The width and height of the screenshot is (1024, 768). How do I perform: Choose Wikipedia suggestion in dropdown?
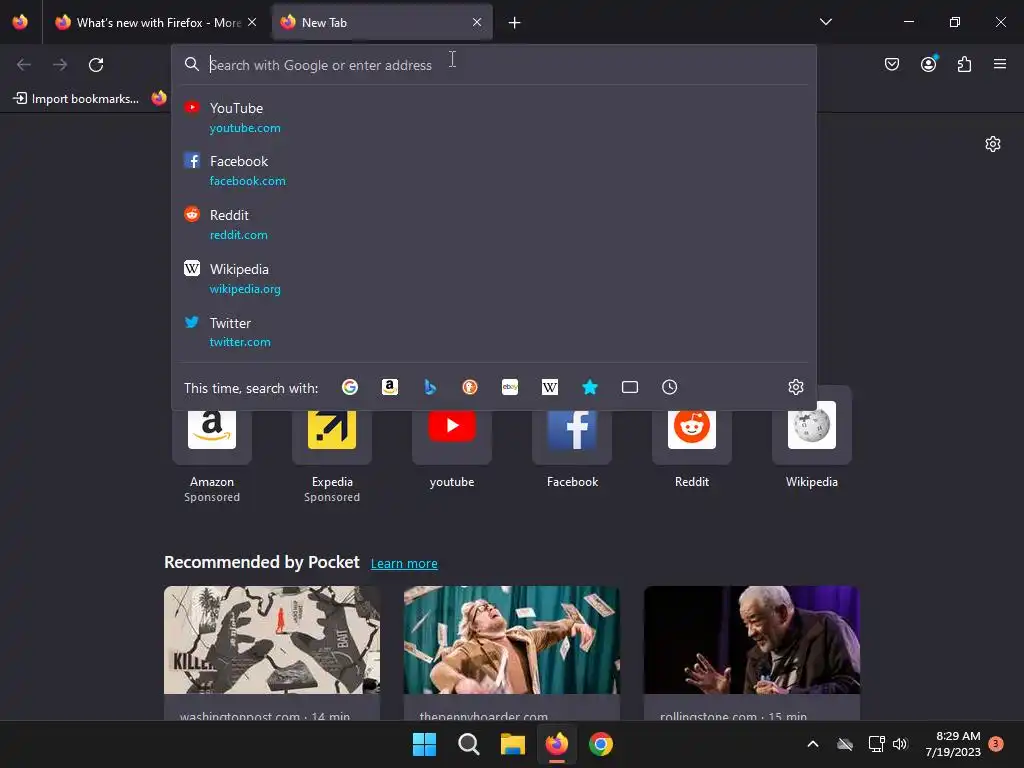click(x=494, y=279)
